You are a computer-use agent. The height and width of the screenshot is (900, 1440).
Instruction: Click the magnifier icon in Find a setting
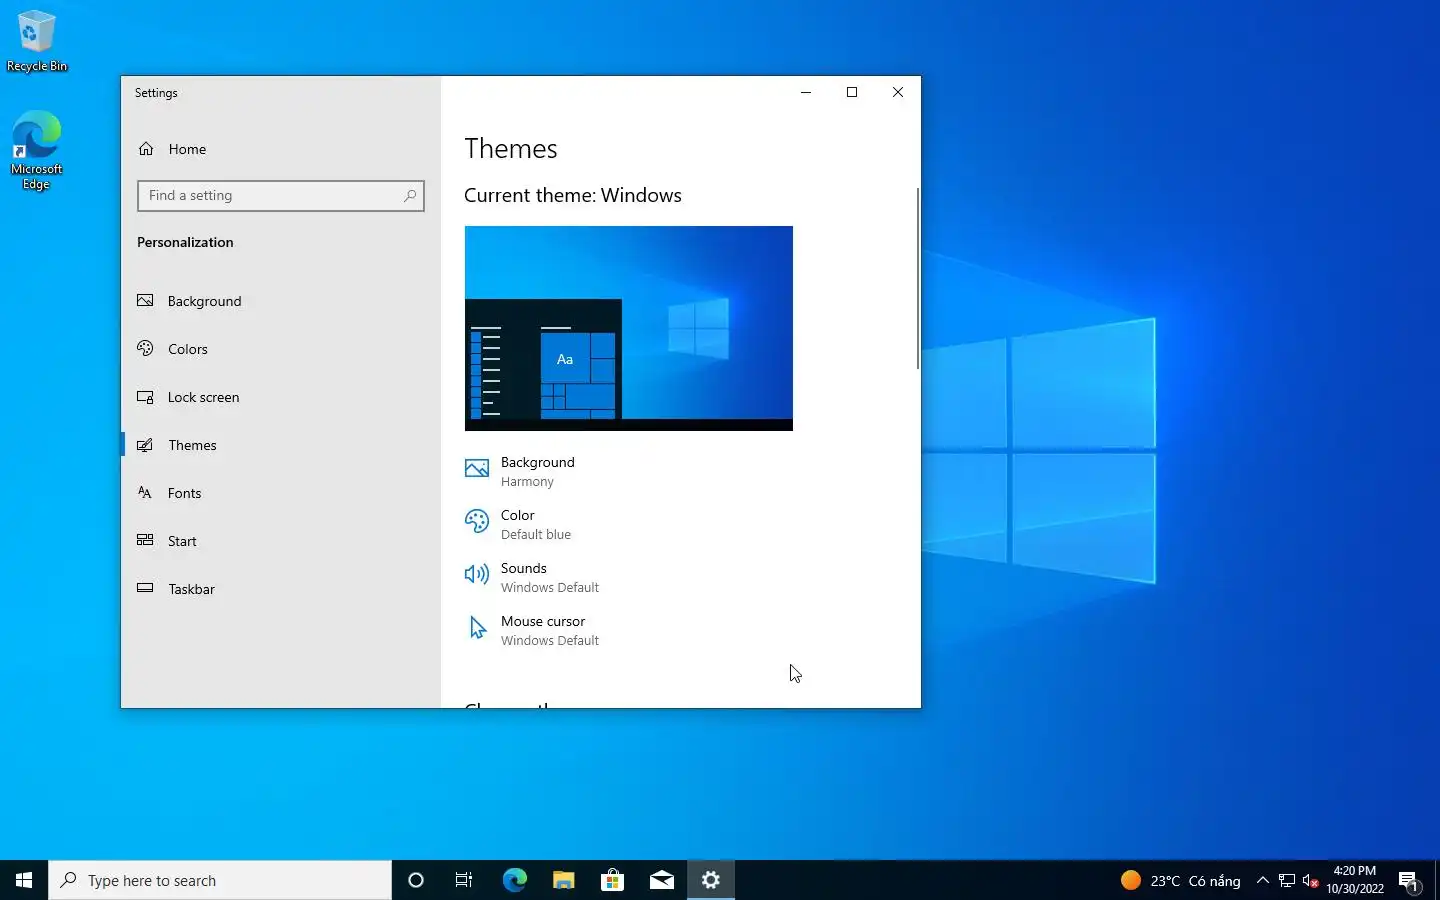click(x=410, y=196)
